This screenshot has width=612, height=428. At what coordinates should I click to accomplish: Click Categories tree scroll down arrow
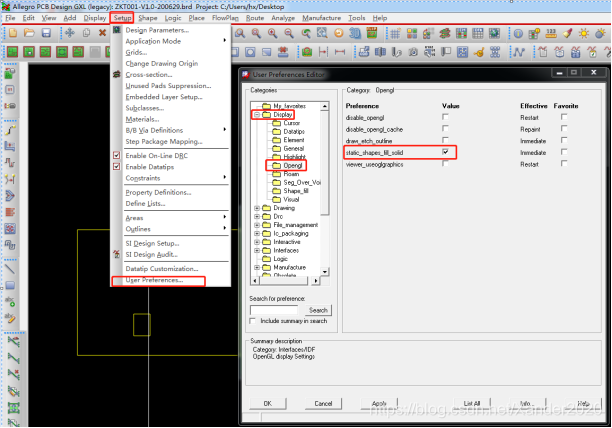325,272
